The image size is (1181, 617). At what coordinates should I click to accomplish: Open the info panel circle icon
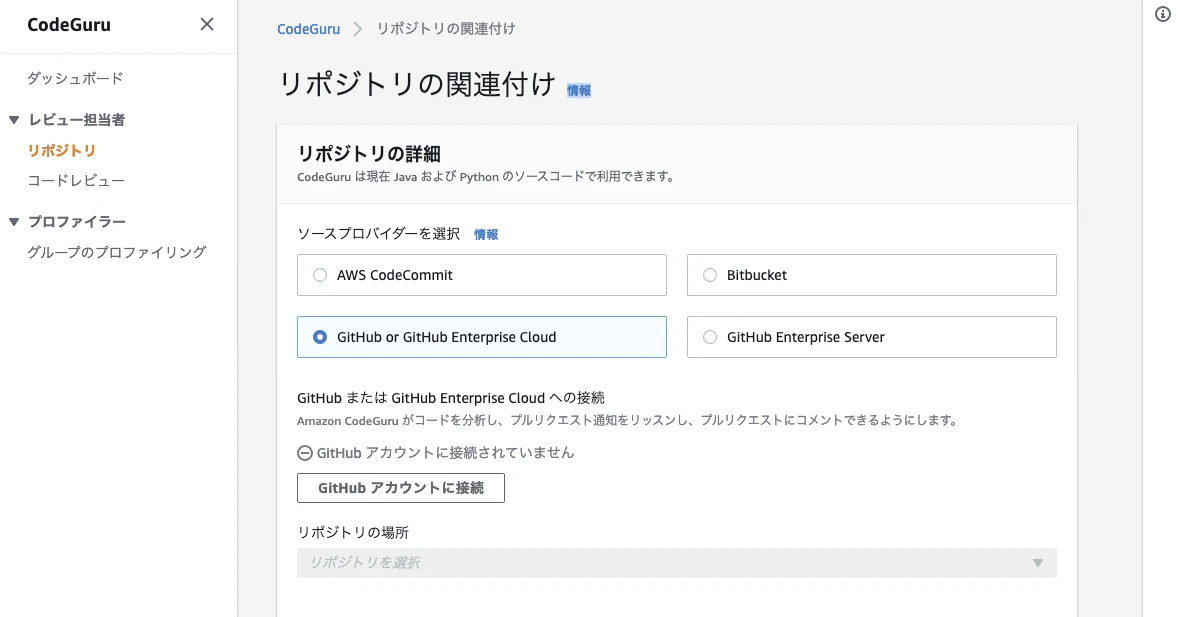[1163, 14]
